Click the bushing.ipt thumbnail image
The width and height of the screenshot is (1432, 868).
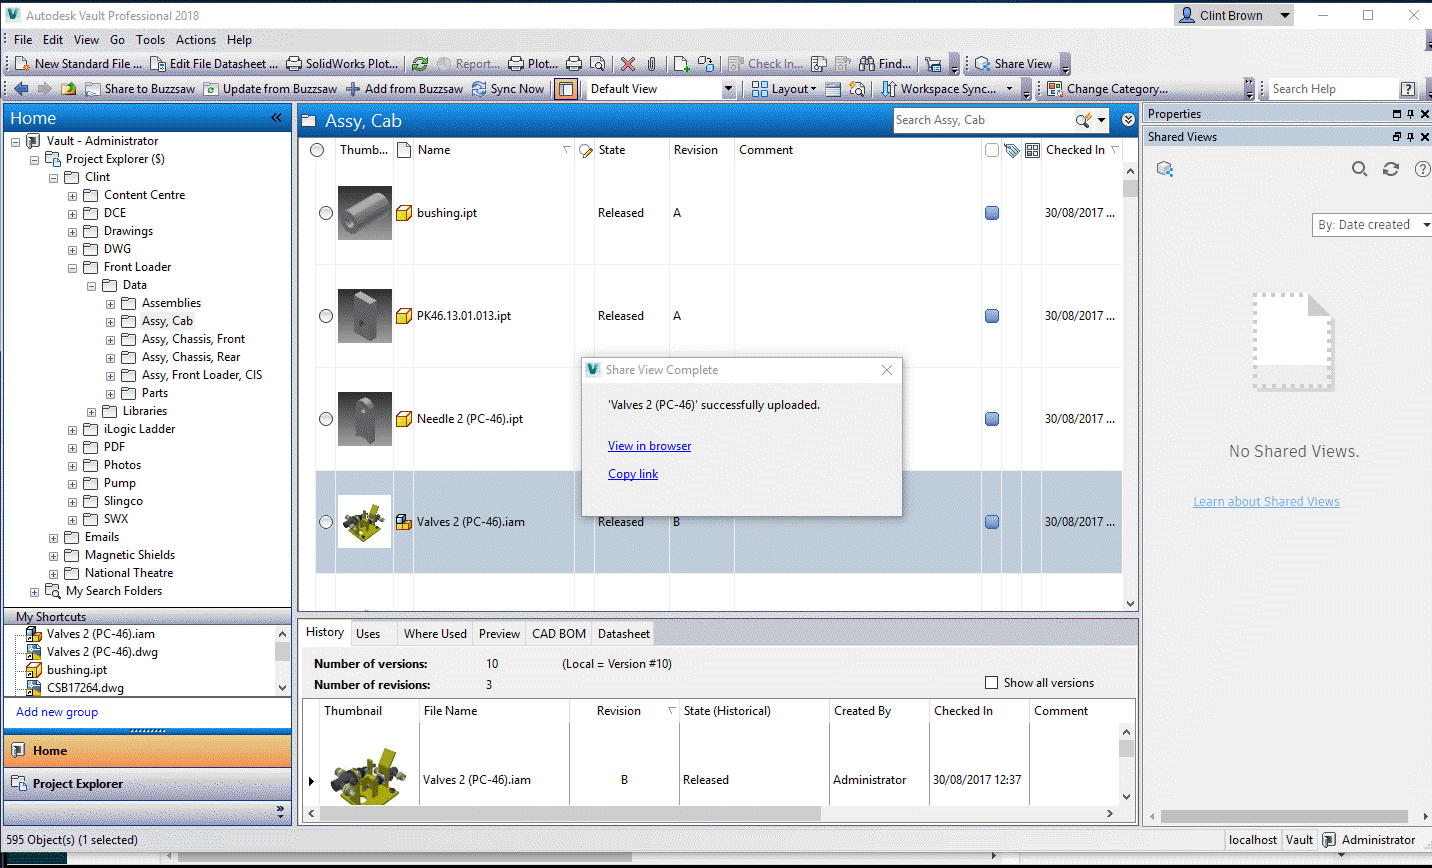(x=364, y=213)
